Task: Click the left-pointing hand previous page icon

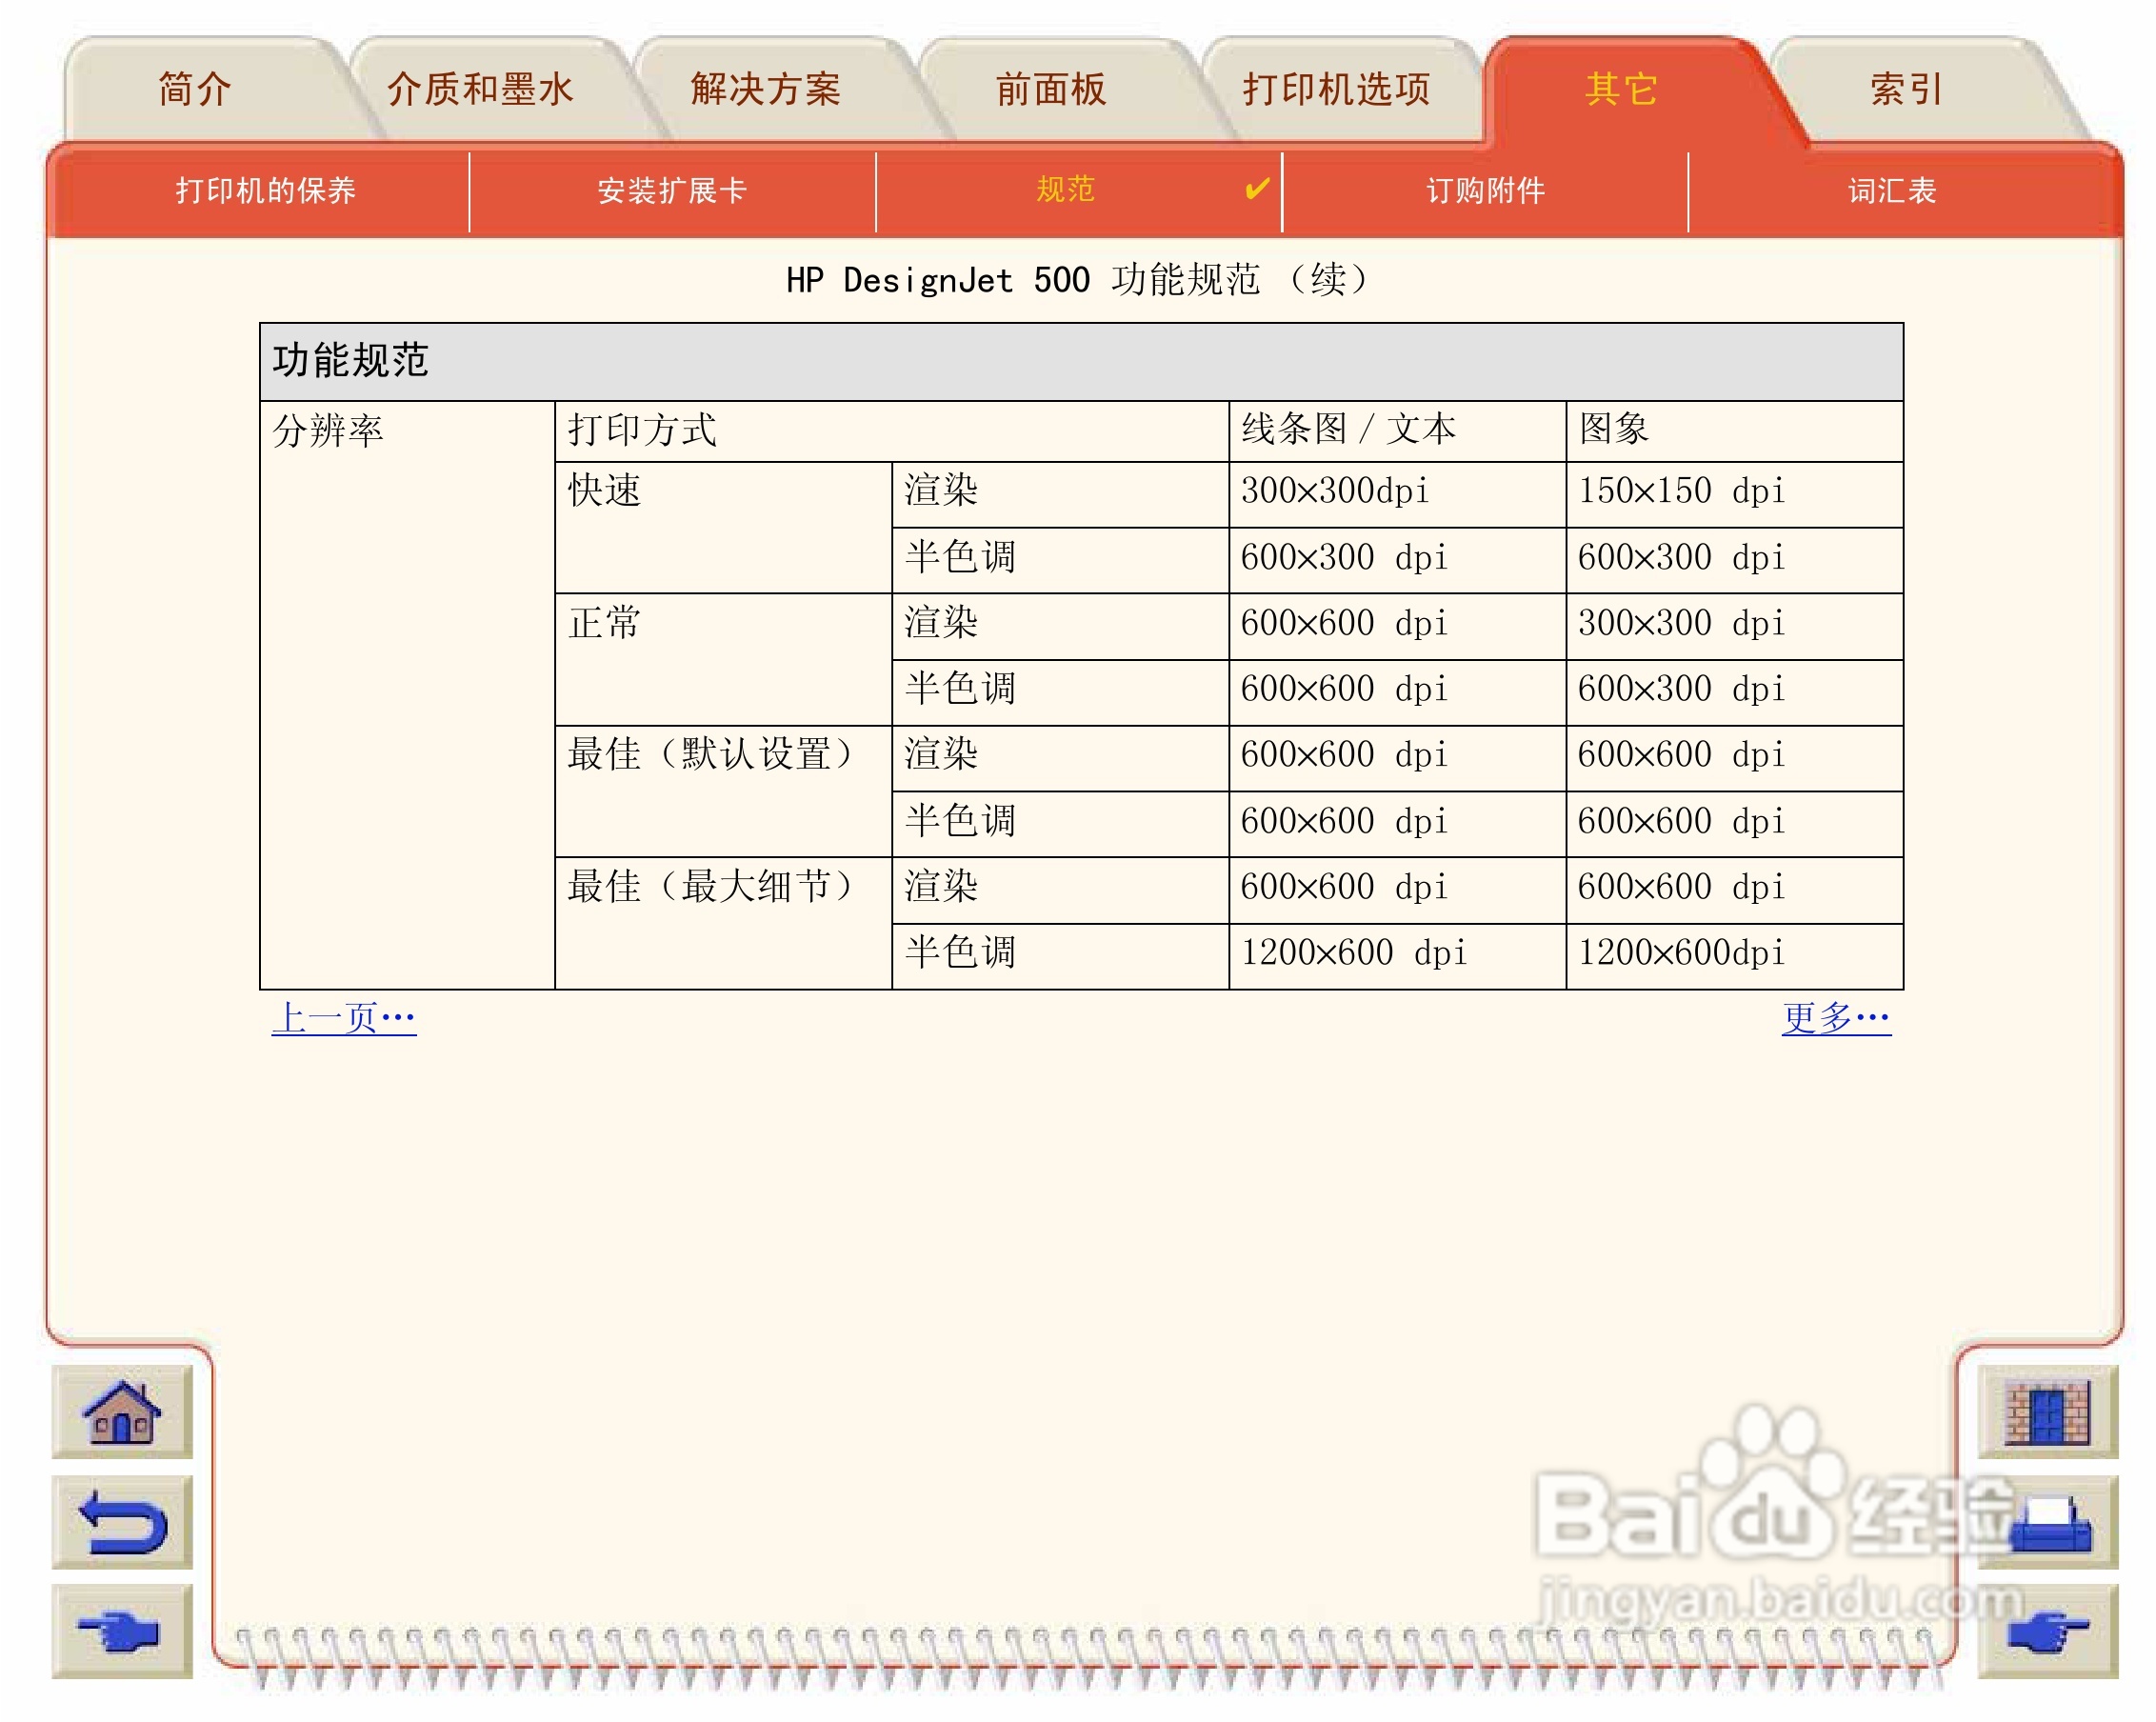Action: 121,1632
